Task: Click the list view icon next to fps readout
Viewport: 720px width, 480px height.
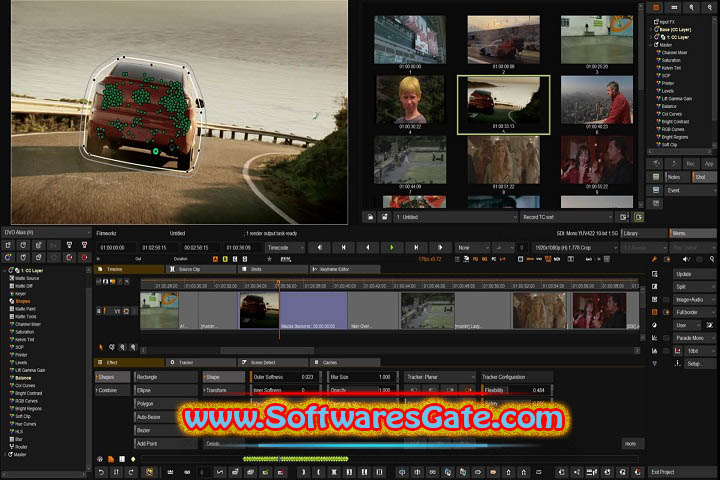Action: coord(457,260)
